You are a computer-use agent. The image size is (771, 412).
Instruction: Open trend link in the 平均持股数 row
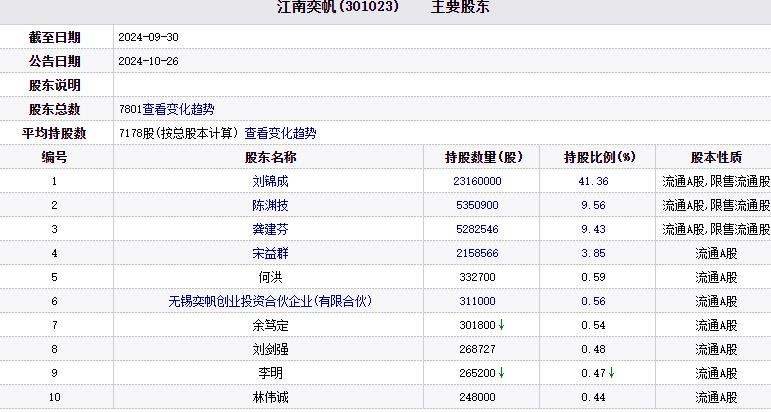coord(280,133)
